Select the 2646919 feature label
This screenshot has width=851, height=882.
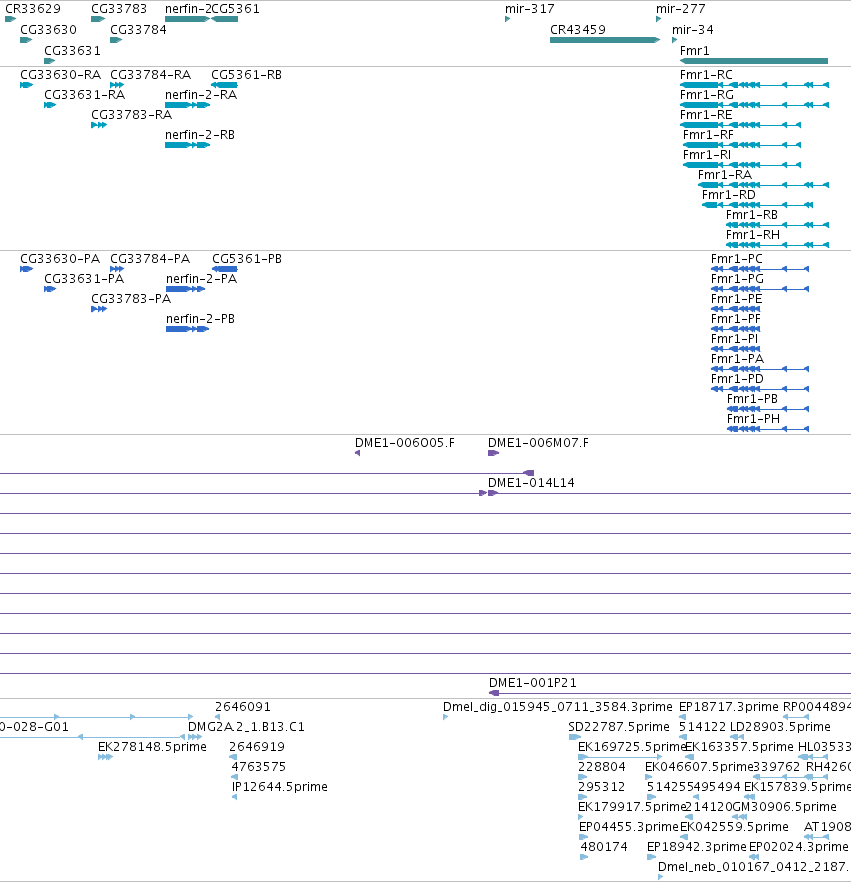(x=257, y=747)
